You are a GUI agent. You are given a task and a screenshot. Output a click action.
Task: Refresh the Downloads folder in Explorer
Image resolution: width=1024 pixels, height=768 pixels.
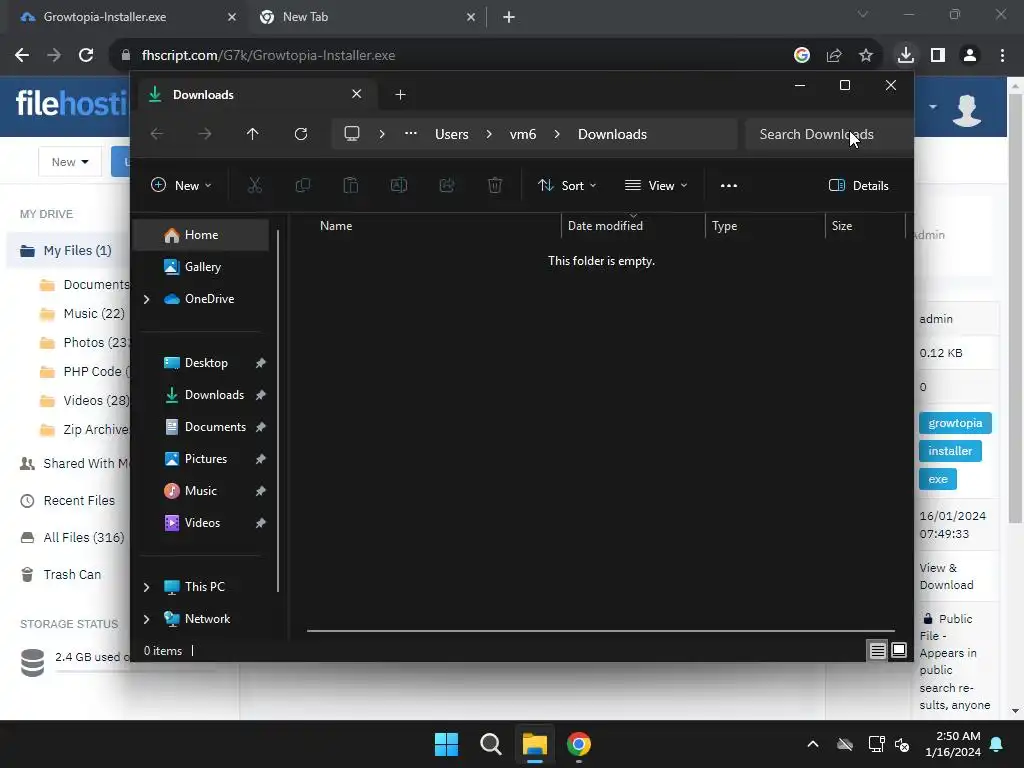(x=300, y=134)
